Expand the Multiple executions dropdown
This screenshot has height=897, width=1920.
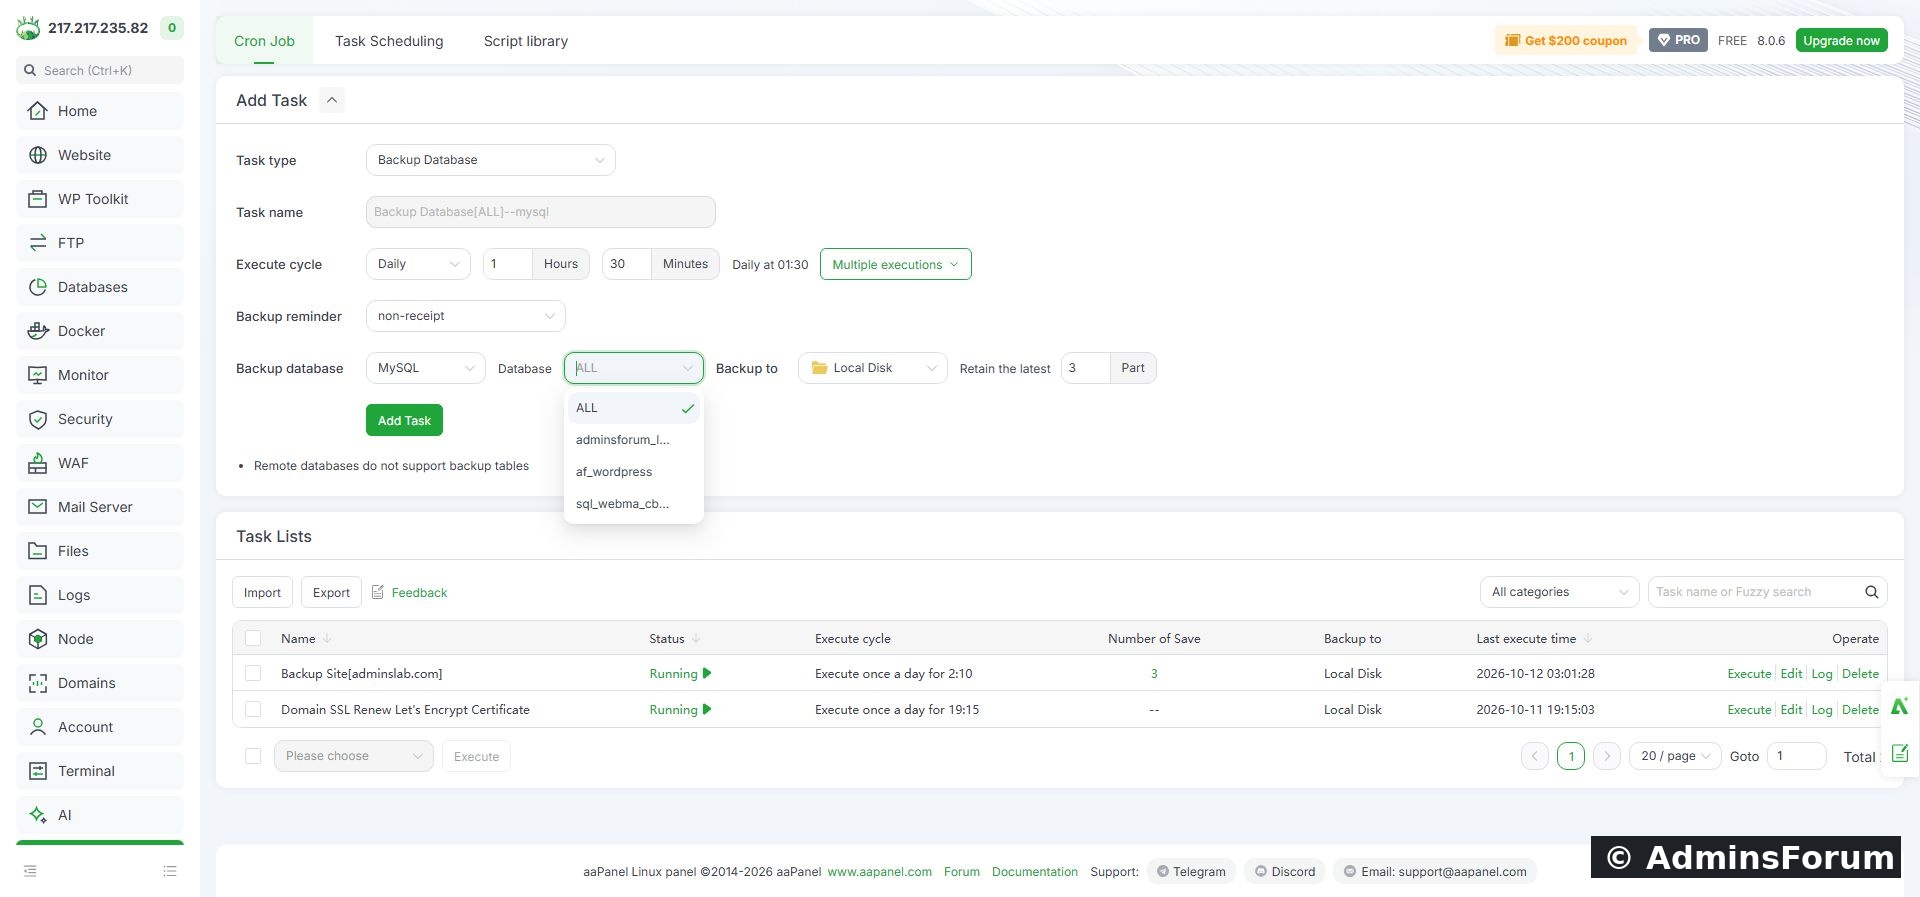pyautogui.click(x=895, y=264)
